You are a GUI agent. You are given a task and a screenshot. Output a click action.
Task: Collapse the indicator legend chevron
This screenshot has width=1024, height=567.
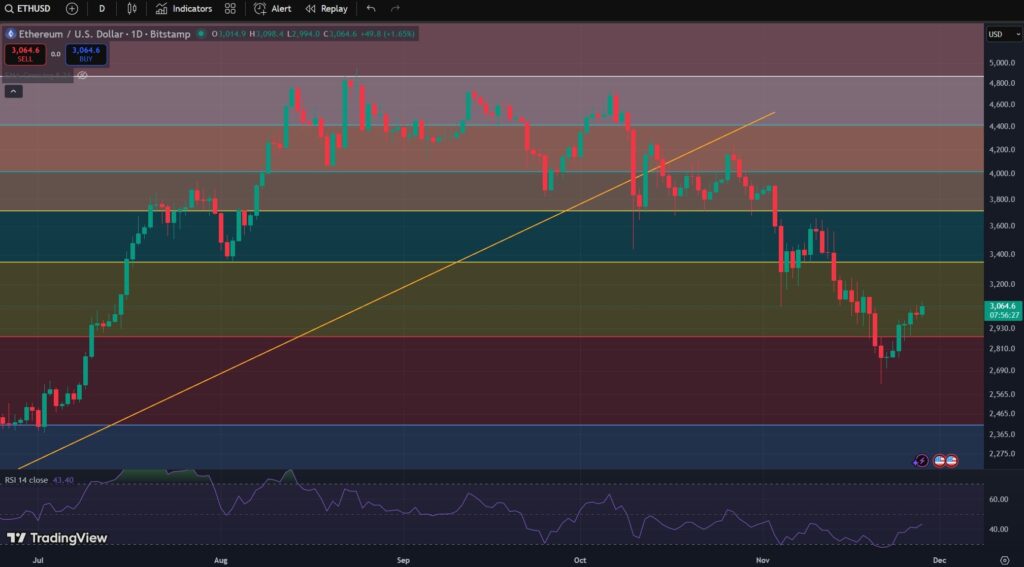(13, 91)
